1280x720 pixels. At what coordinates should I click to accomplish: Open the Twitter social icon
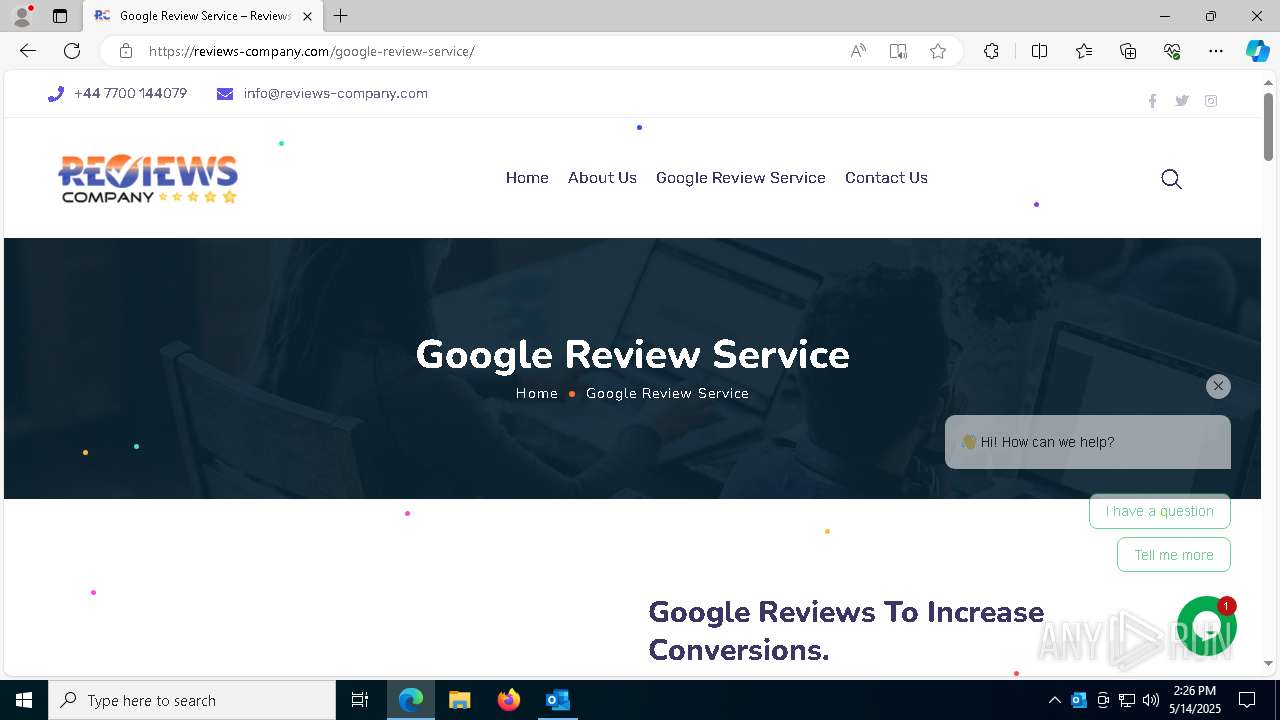coord(1182,101)
